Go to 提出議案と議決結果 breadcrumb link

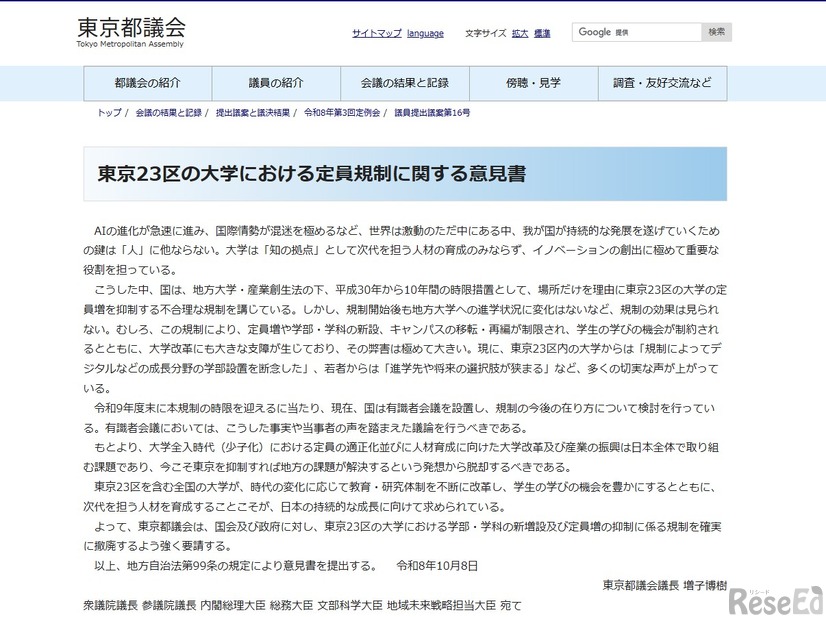(253, 113)
